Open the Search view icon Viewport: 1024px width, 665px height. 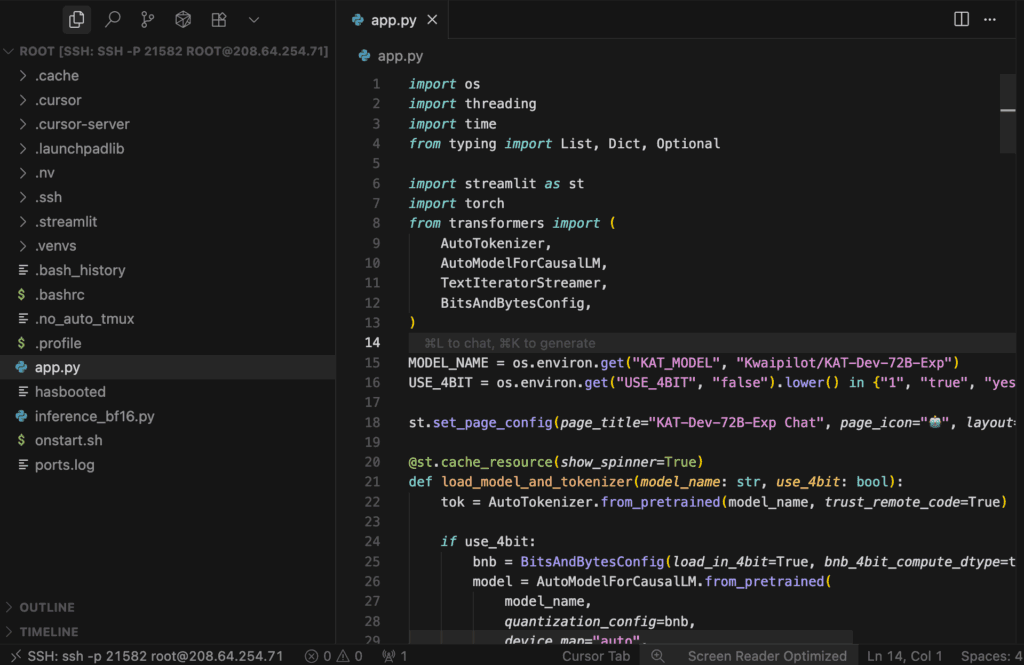[113, 19]
